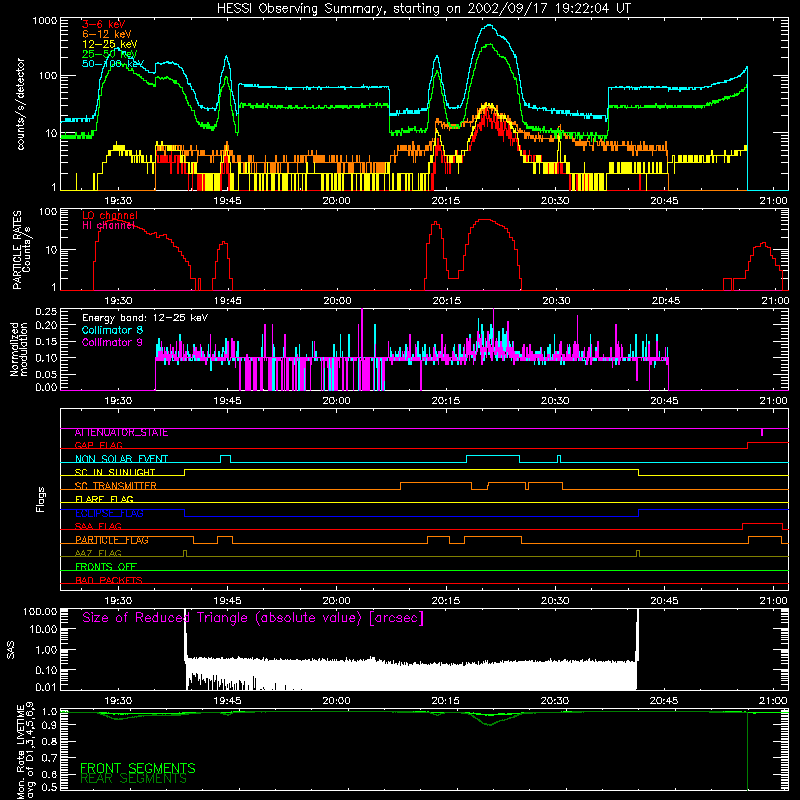Click 21:00 time tick under counts panel
This screenshot has height=800, width=800.
coord(773,201)
